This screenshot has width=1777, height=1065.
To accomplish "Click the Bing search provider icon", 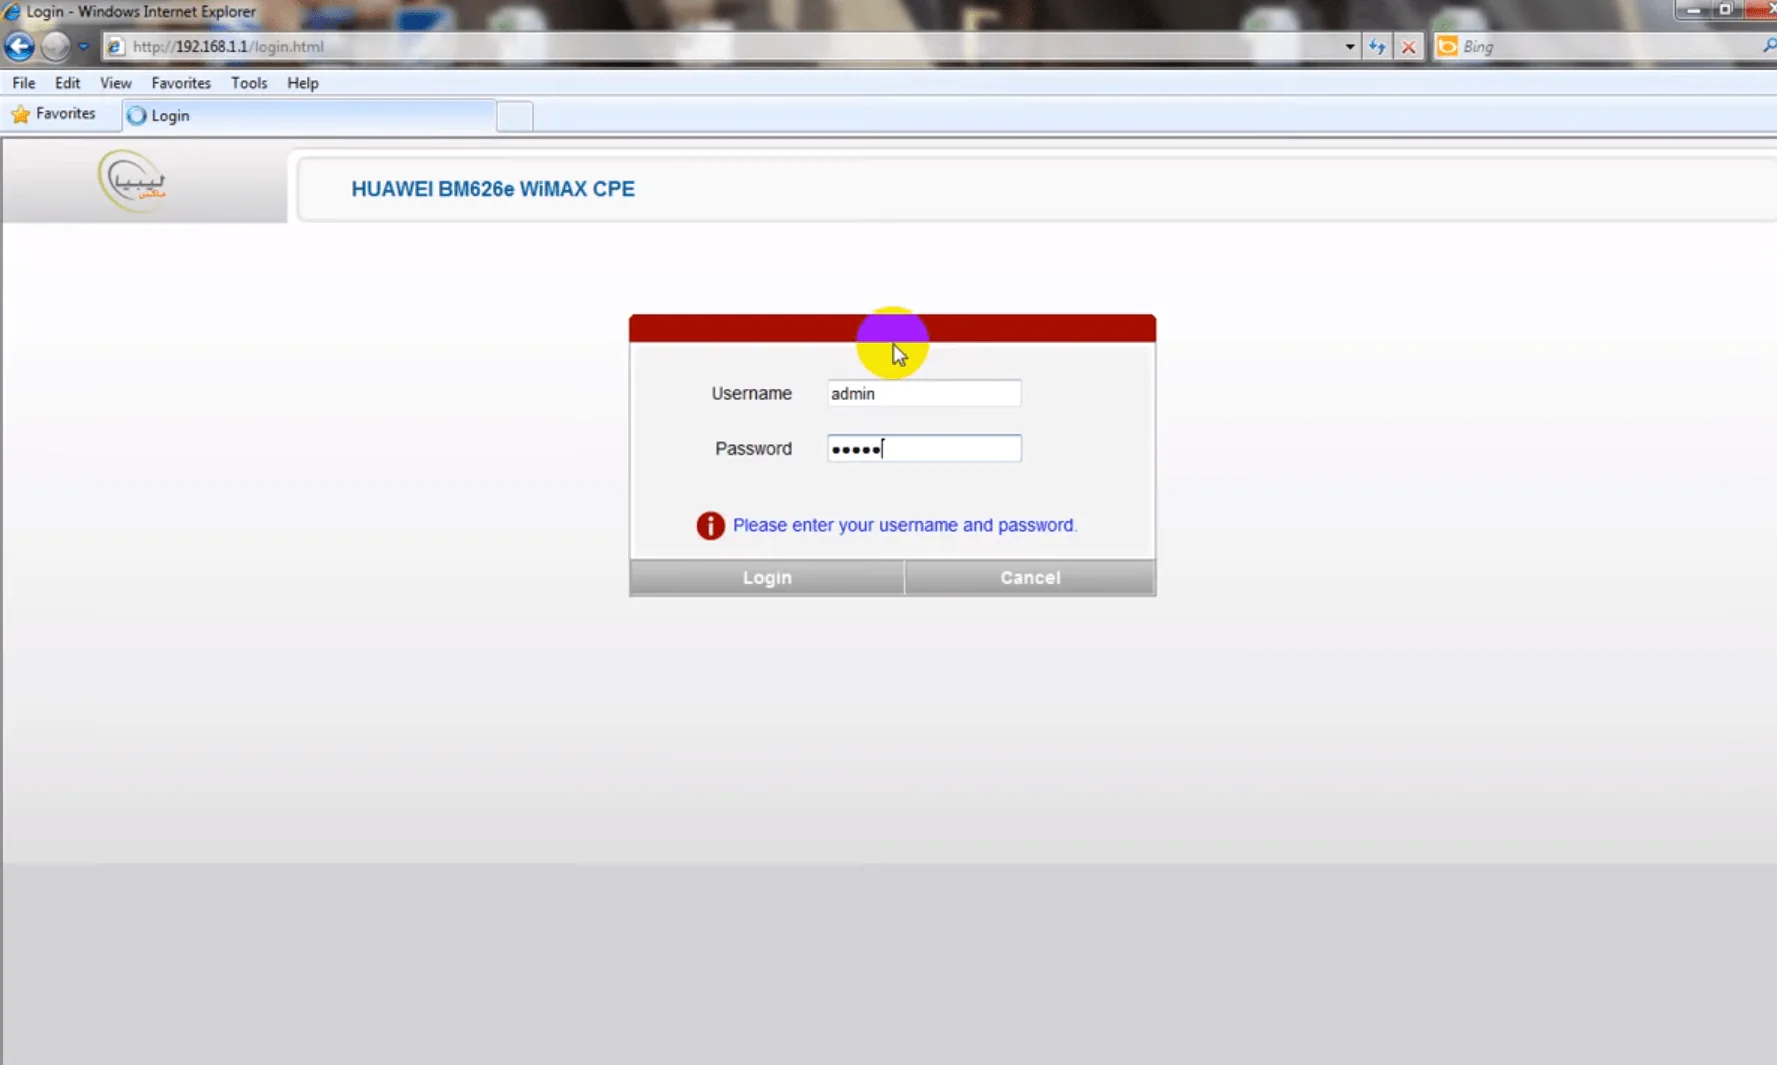I will tap(1447, 46).
